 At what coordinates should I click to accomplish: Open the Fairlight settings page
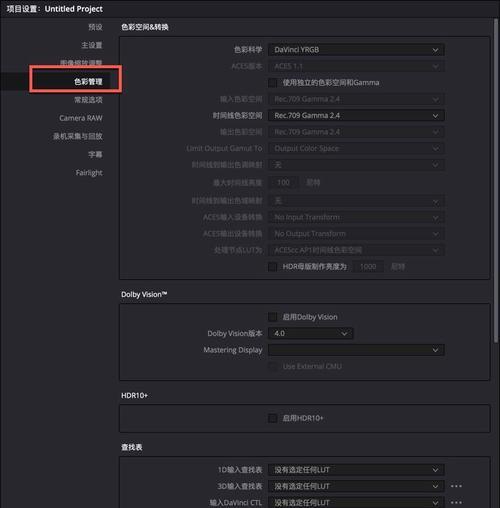pos(89,173)
